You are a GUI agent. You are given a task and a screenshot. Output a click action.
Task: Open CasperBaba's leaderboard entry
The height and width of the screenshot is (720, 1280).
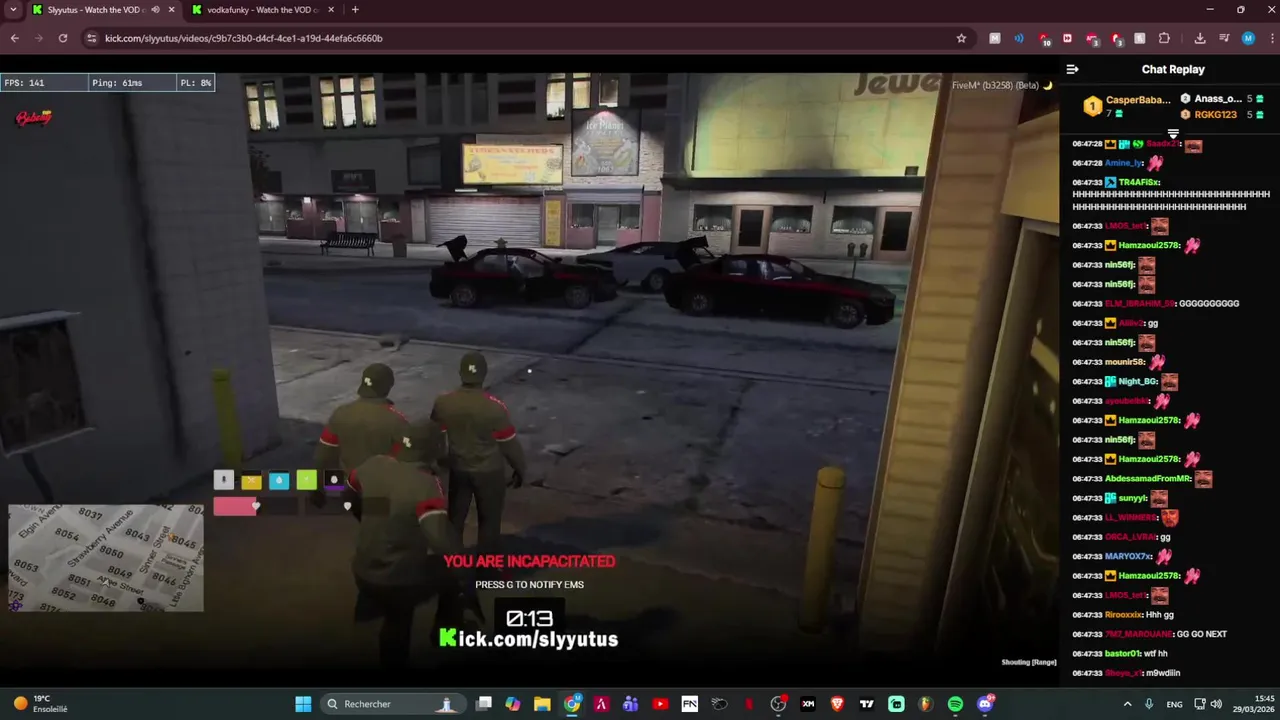[x=1127, y=106]
